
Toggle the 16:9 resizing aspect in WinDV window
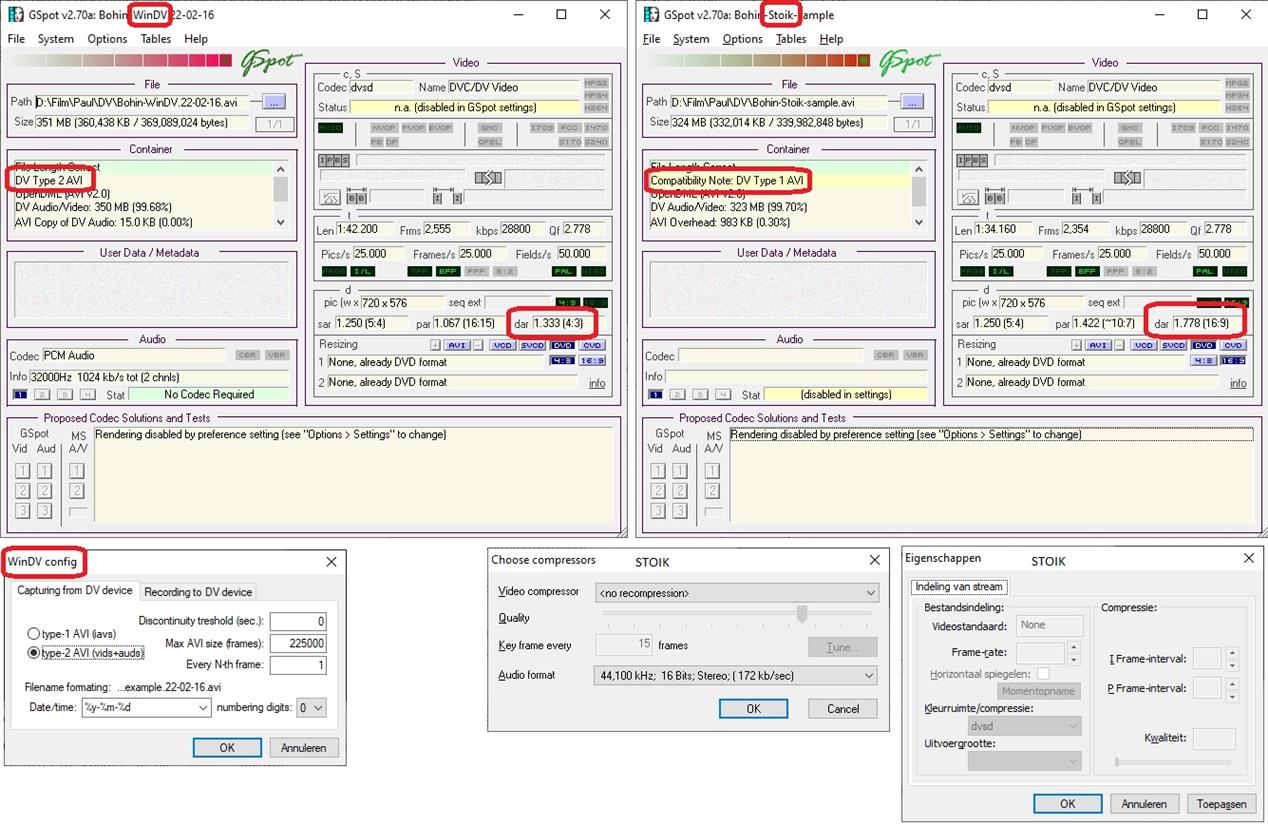[592, 362]
